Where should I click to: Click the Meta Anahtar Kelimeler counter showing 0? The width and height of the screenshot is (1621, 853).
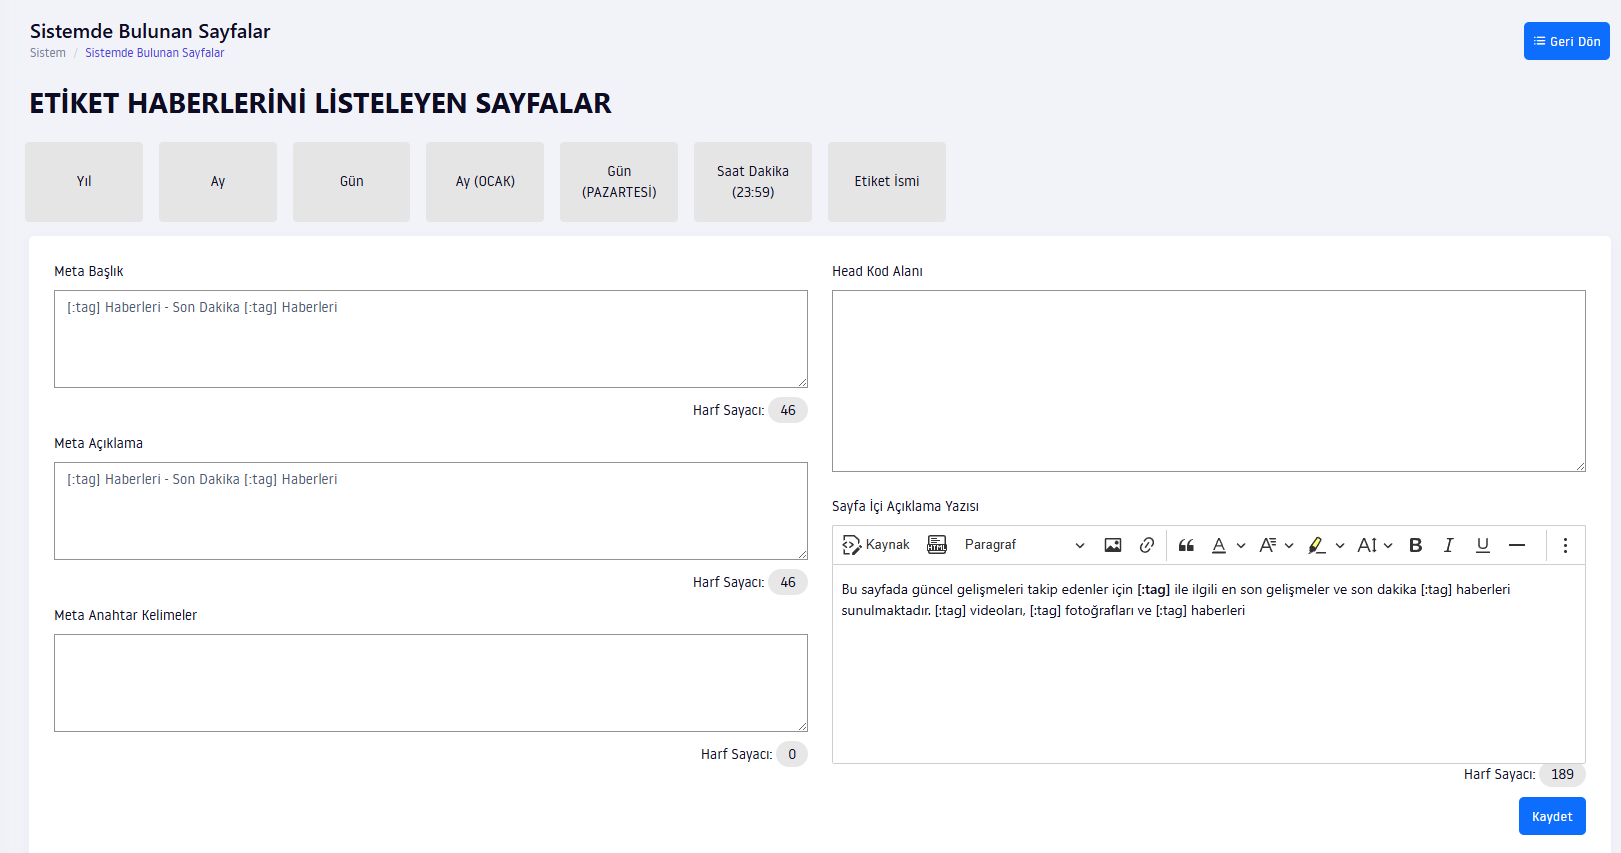792,754
